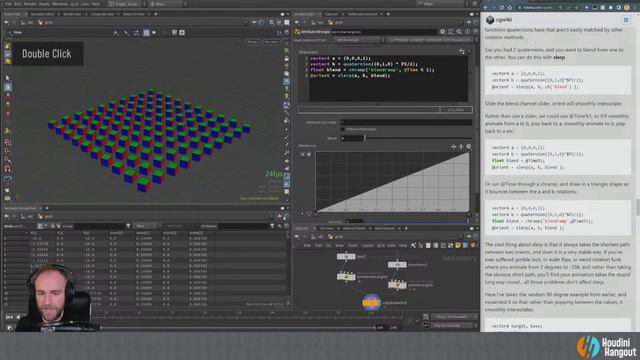The image size is (640, 360).
Task: Open the Layout menu in network editor
Action: (367, 245)
